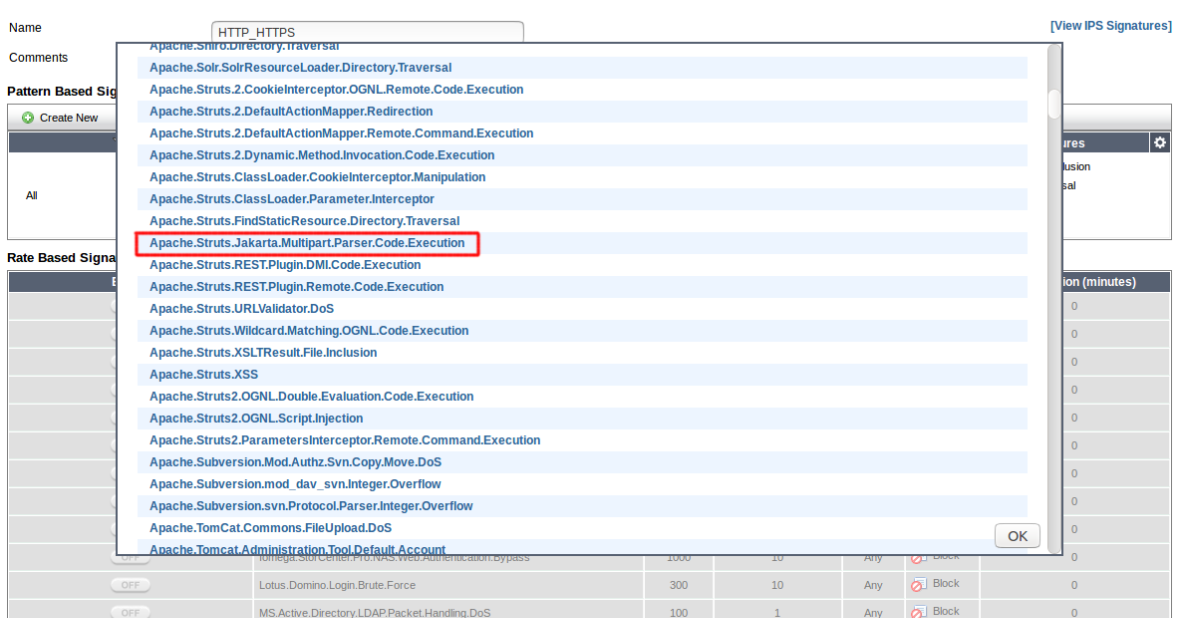
Task: Select Apache.Struts.Jakarta.Multipart.Parser.Code.Execution
Action: click(x=307, y=242)
